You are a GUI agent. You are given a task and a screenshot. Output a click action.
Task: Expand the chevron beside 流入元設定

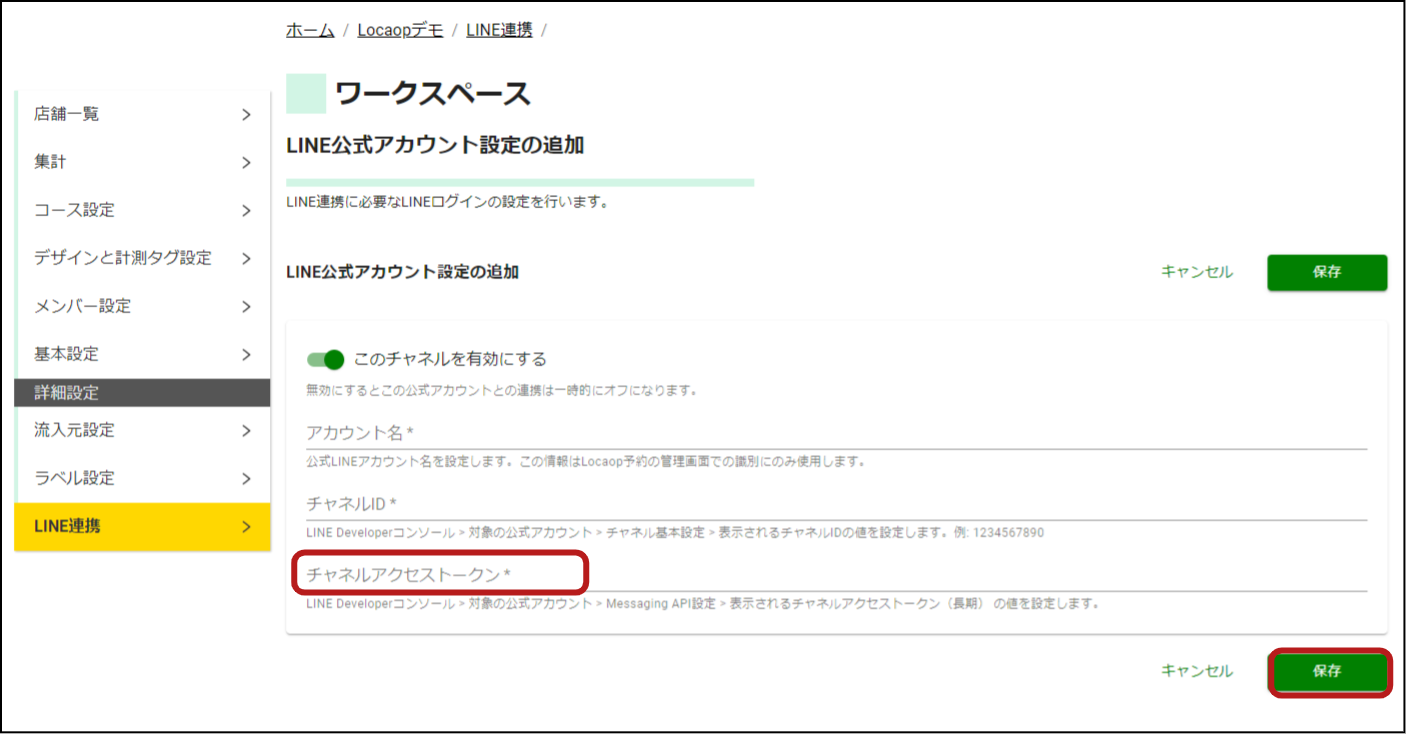[x=246, y=431]
